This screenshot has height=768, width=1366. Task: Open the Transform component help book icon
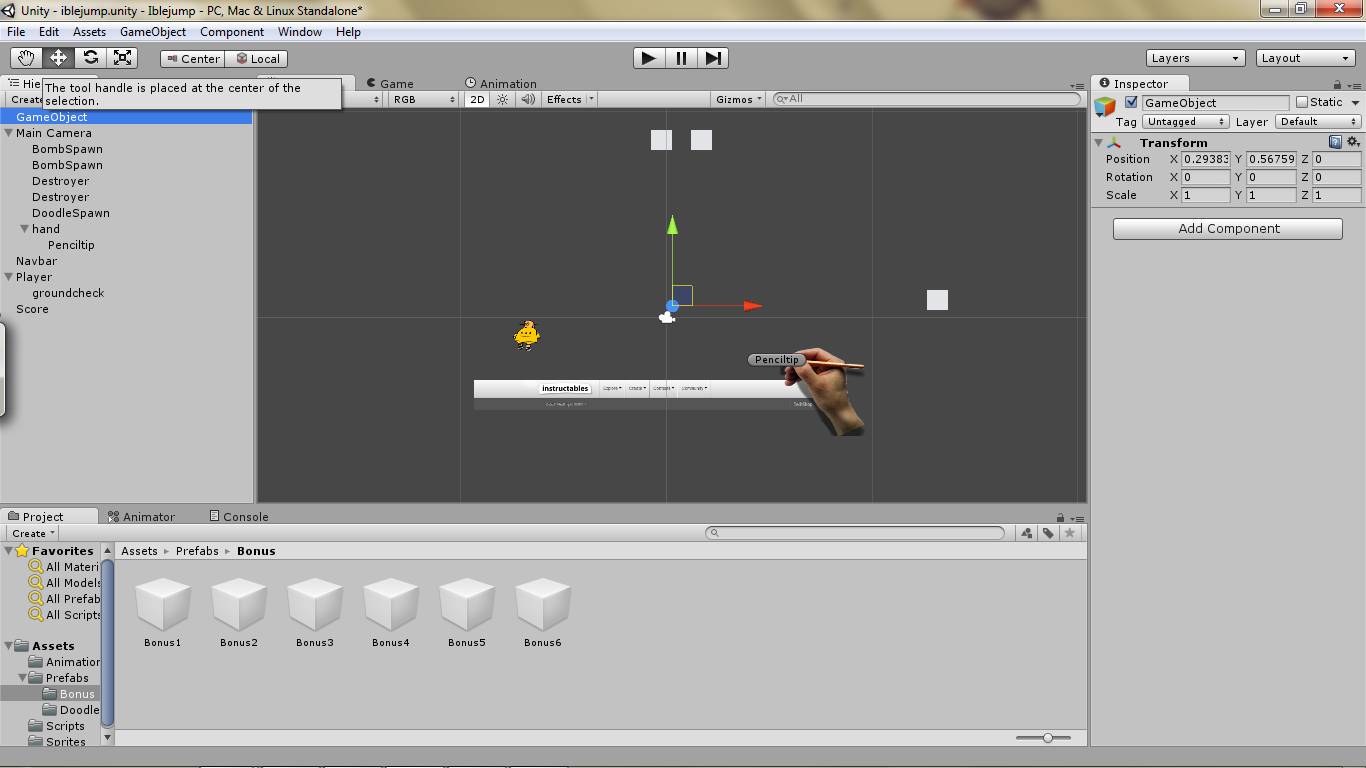[x=1335, y=142]
